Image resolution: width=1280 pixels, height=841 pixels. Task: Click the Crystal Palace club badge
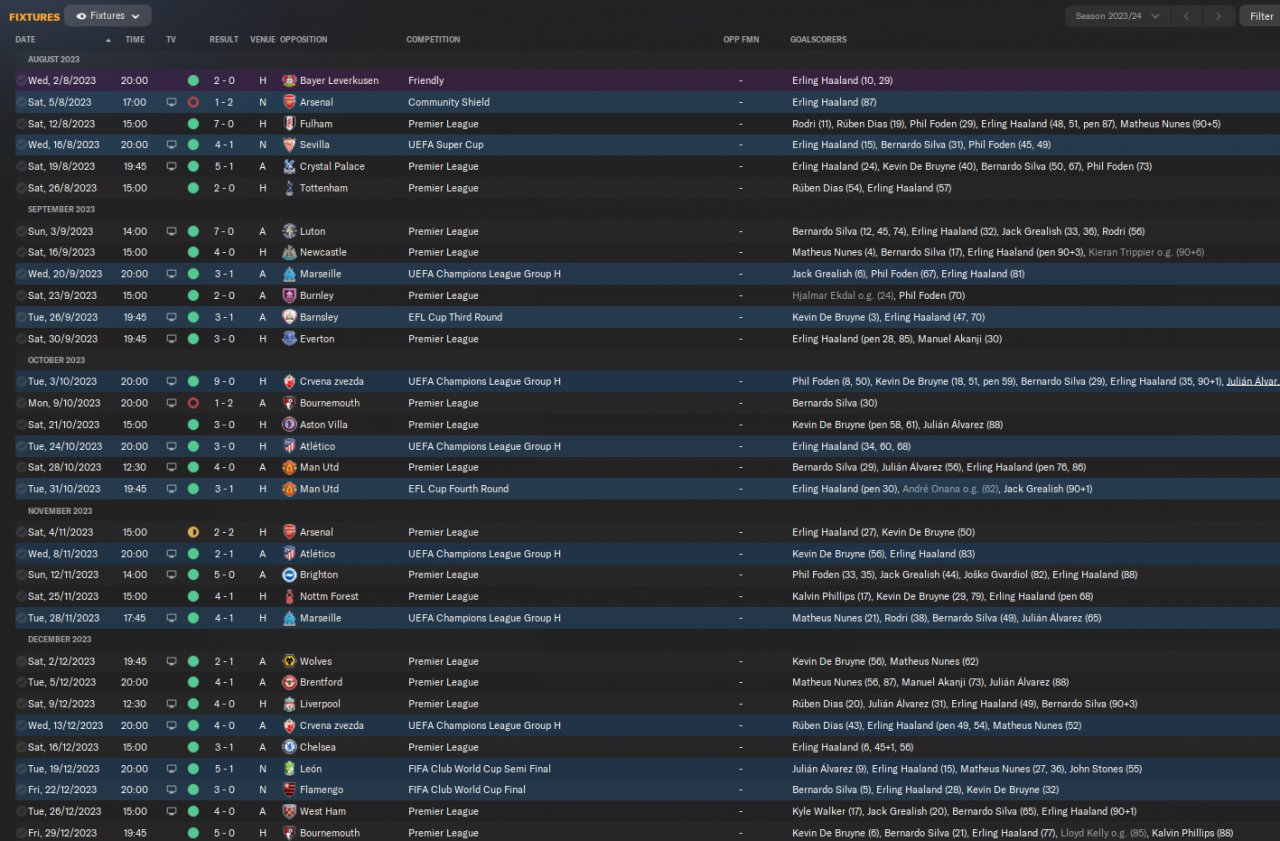[289, 167]
